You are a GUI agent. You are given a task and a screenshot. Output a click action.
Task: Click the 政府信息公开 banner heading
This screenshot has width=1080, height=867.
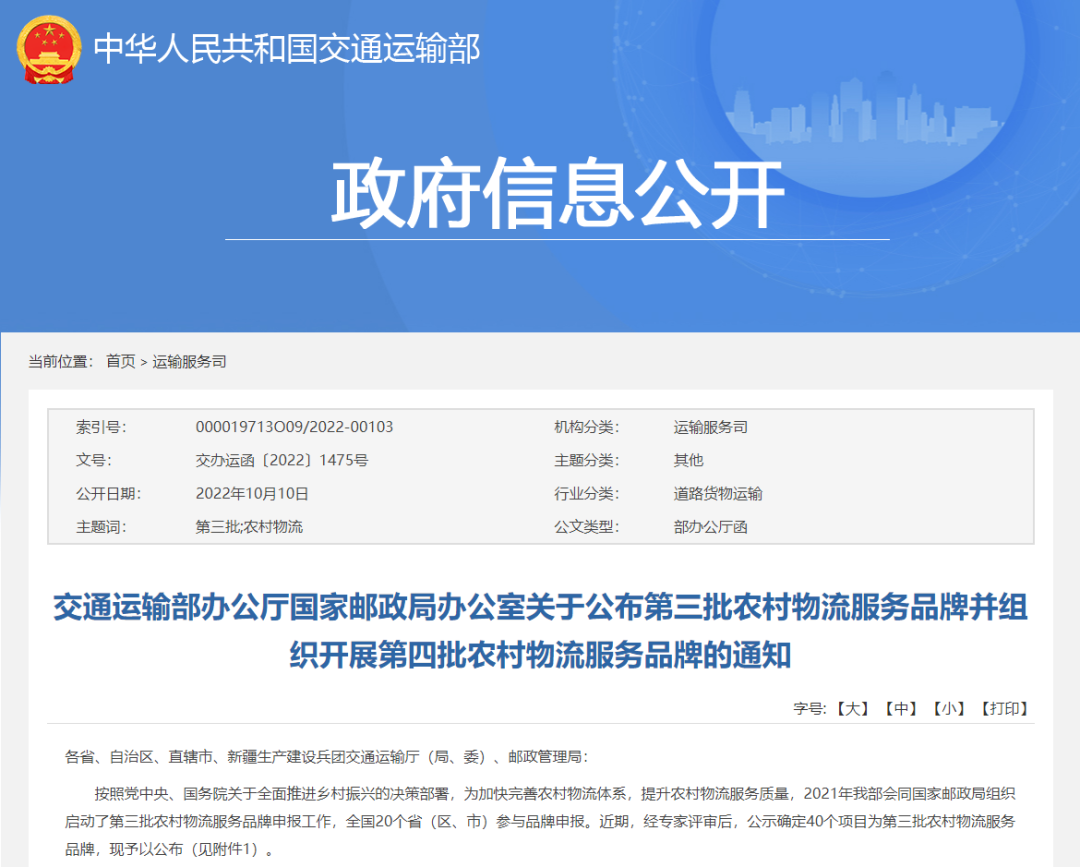click(557, 193)
